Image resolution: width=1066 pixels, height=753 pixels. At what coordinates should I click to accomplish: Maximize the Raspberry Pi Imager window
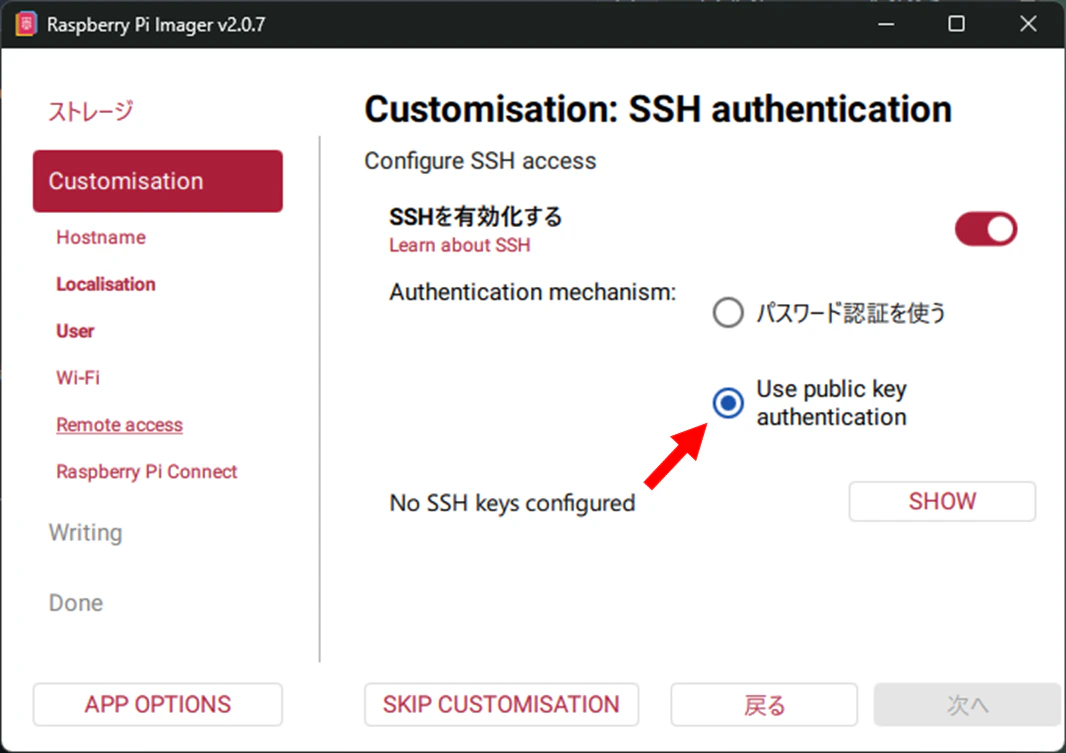click(957, 24)
